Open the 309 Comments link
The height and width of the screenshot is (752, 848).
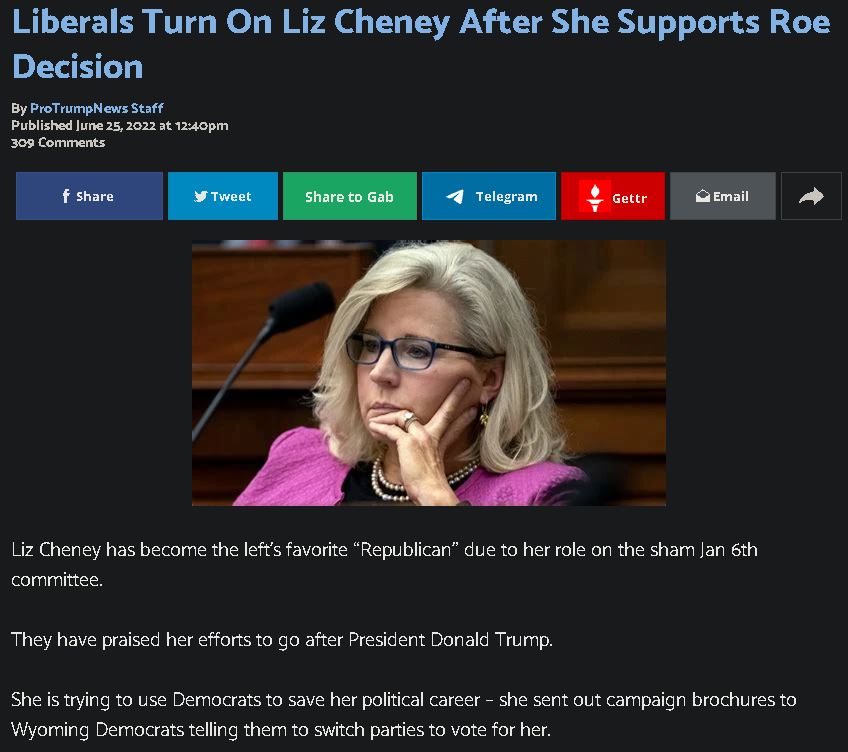(x=58, y=142)
